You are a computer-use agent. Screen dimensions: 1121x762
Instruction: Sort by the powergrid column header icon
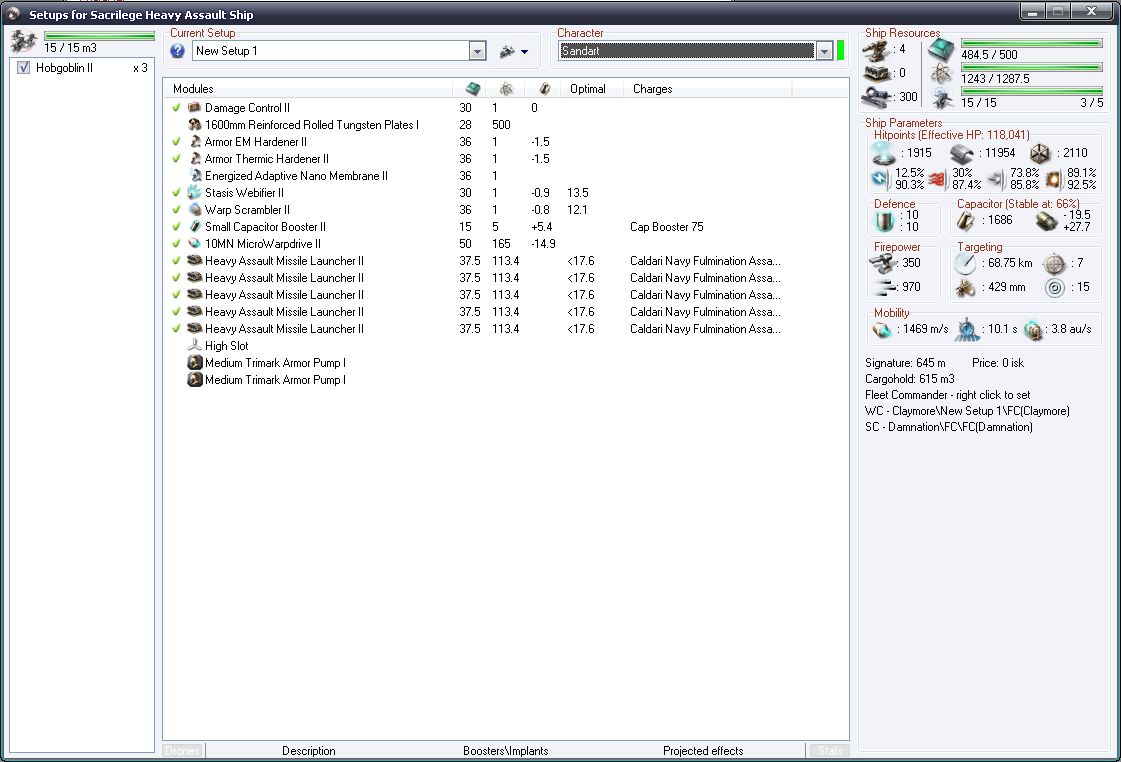point(506,89)
